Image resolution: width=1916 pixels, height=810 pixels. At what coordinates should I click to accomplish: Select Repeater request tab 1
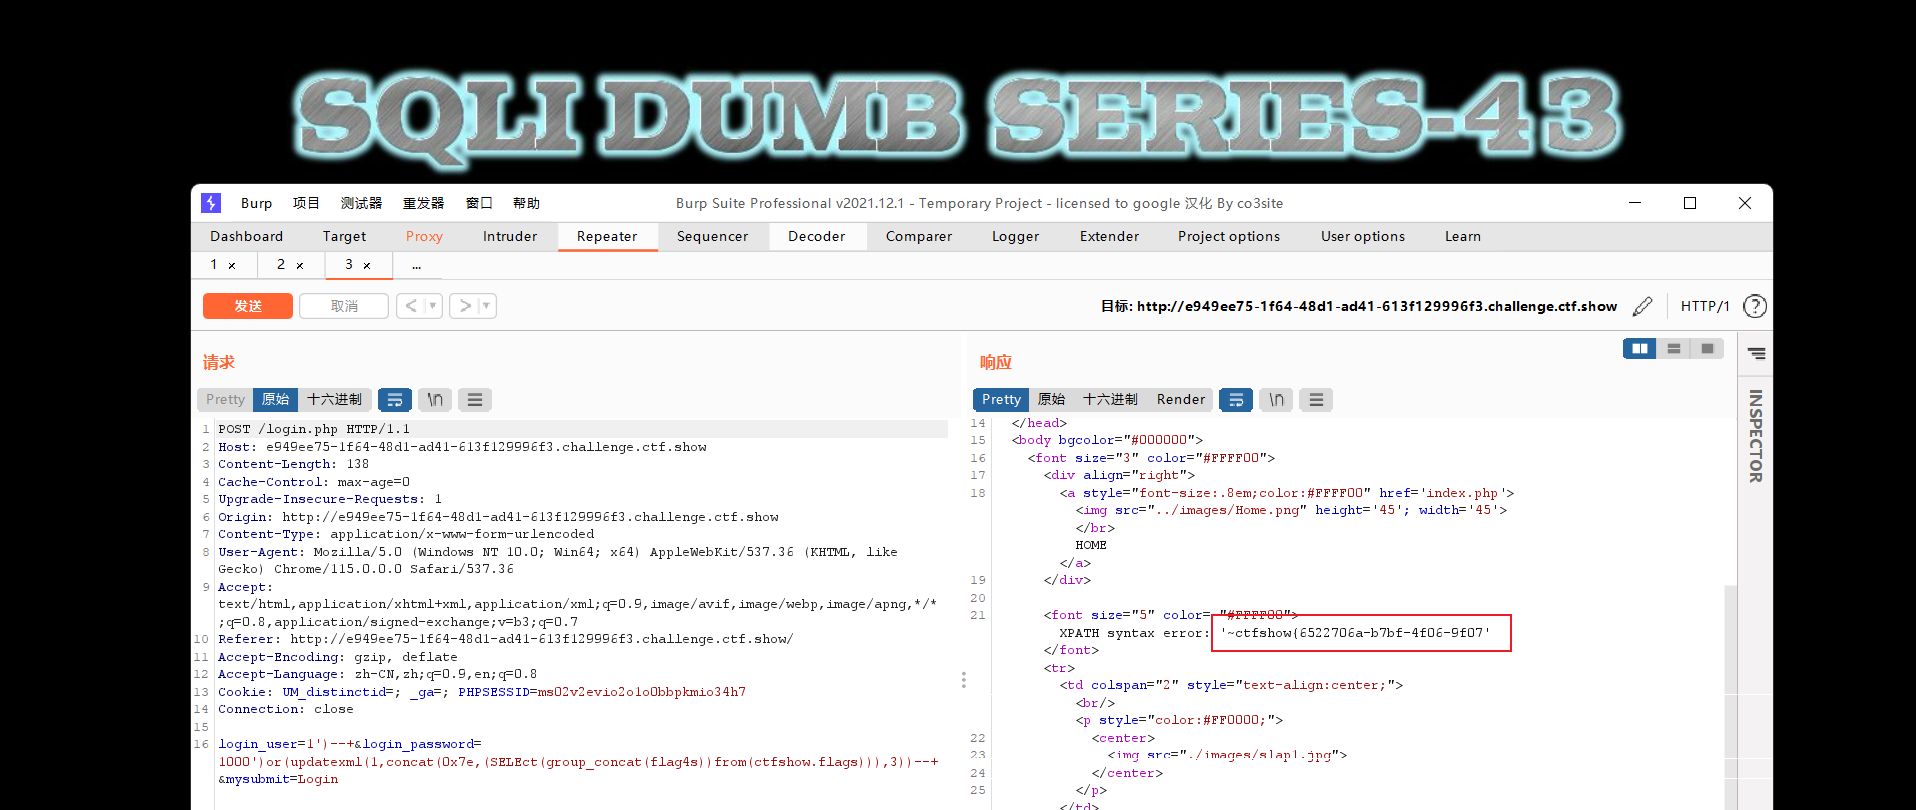(x=213, y=265)
